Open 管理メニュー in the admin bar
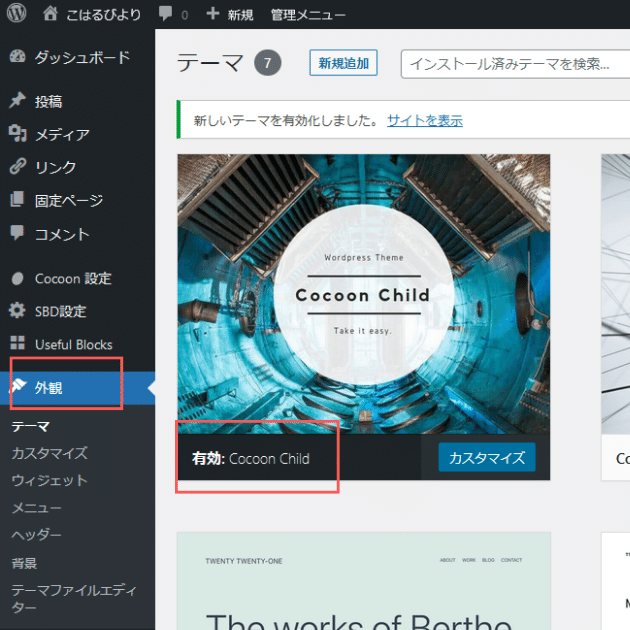 (308, 15)
